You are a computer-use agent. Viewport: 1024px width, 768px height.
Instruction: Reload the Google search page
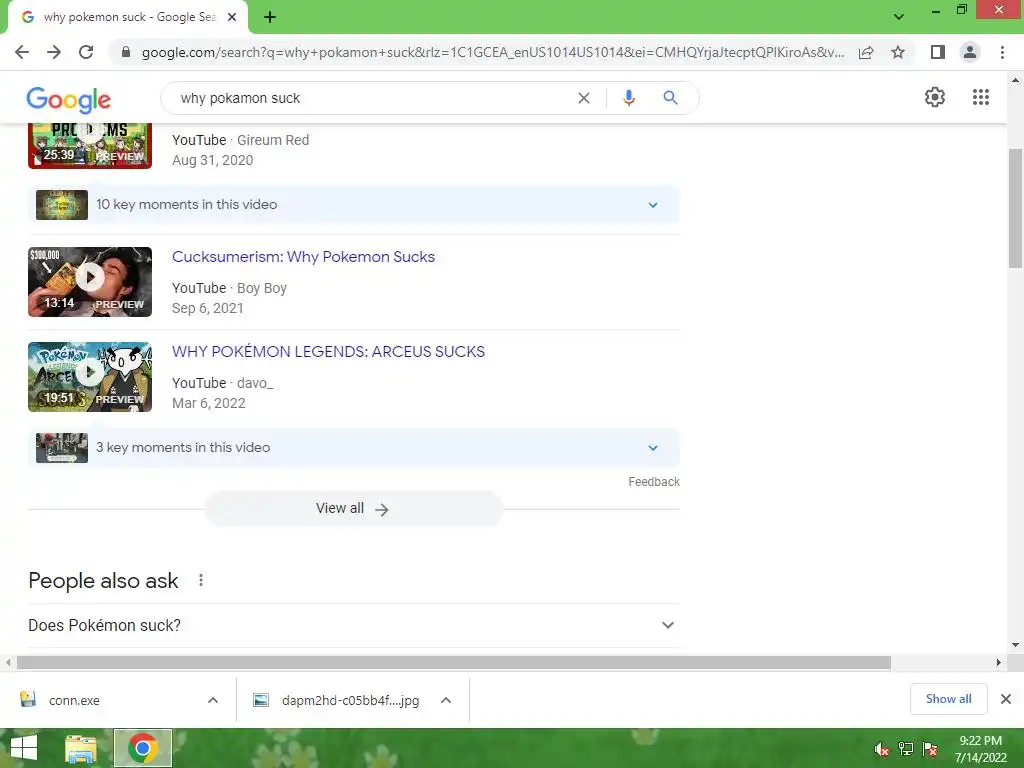86,52
